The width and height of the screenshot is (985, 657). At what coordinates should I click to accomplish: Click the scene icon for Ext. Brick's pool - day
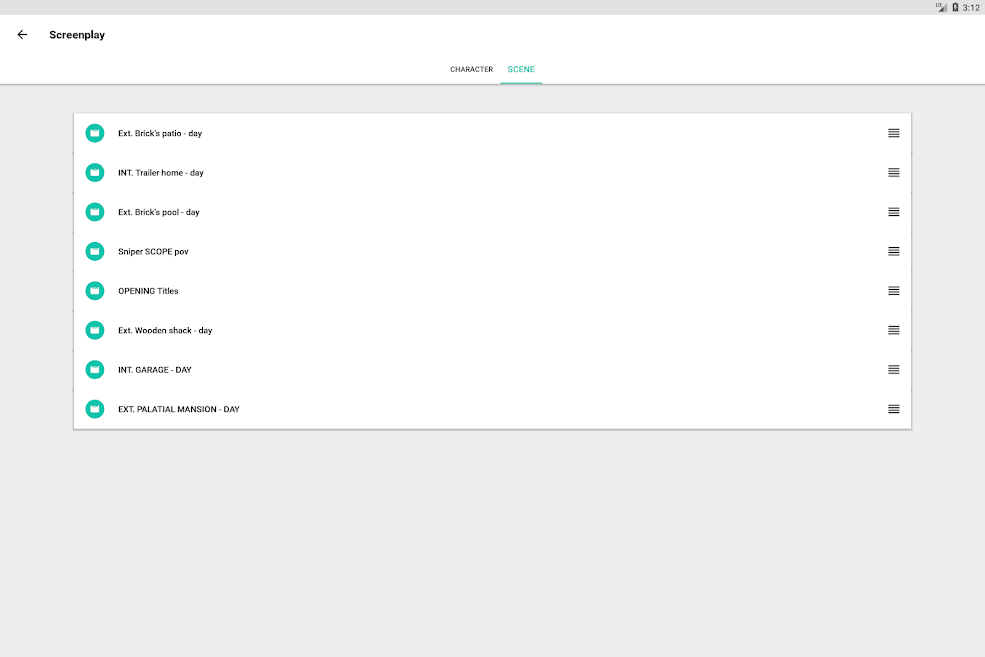(x=95, y=212)
